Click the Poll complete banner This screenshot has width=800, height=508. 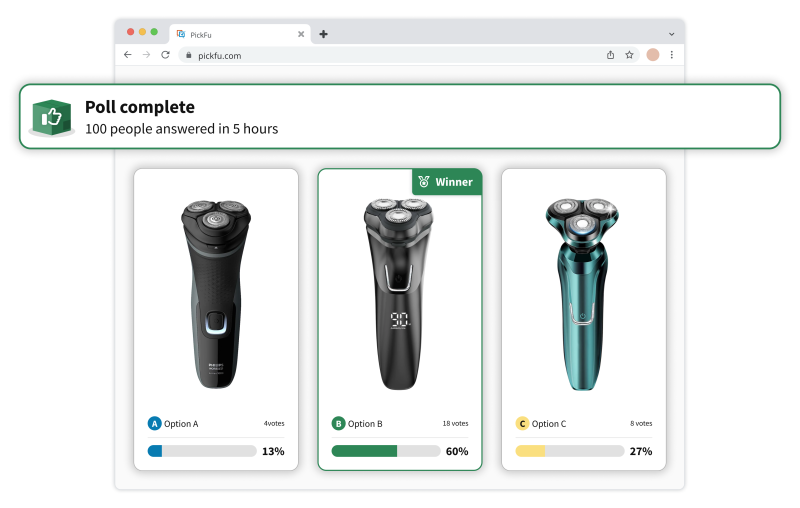pos(400,117)
